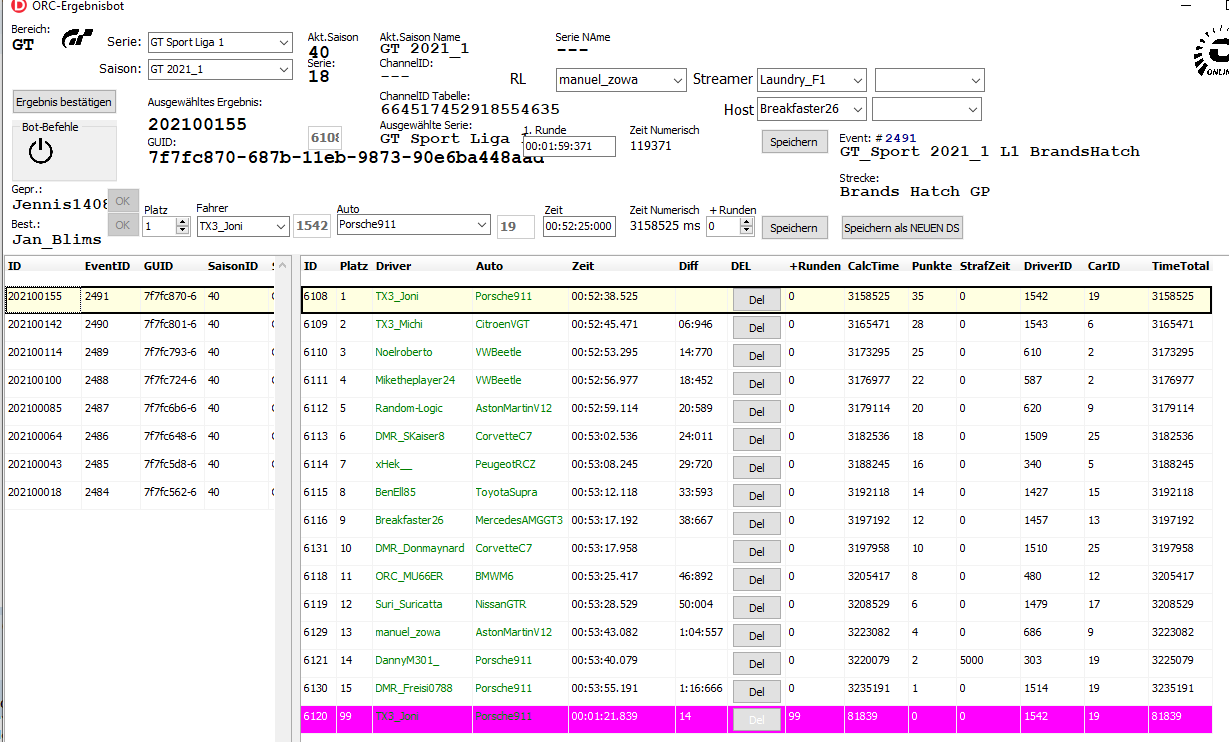Click the 1. Runde time input field

[x=569, y=146]
